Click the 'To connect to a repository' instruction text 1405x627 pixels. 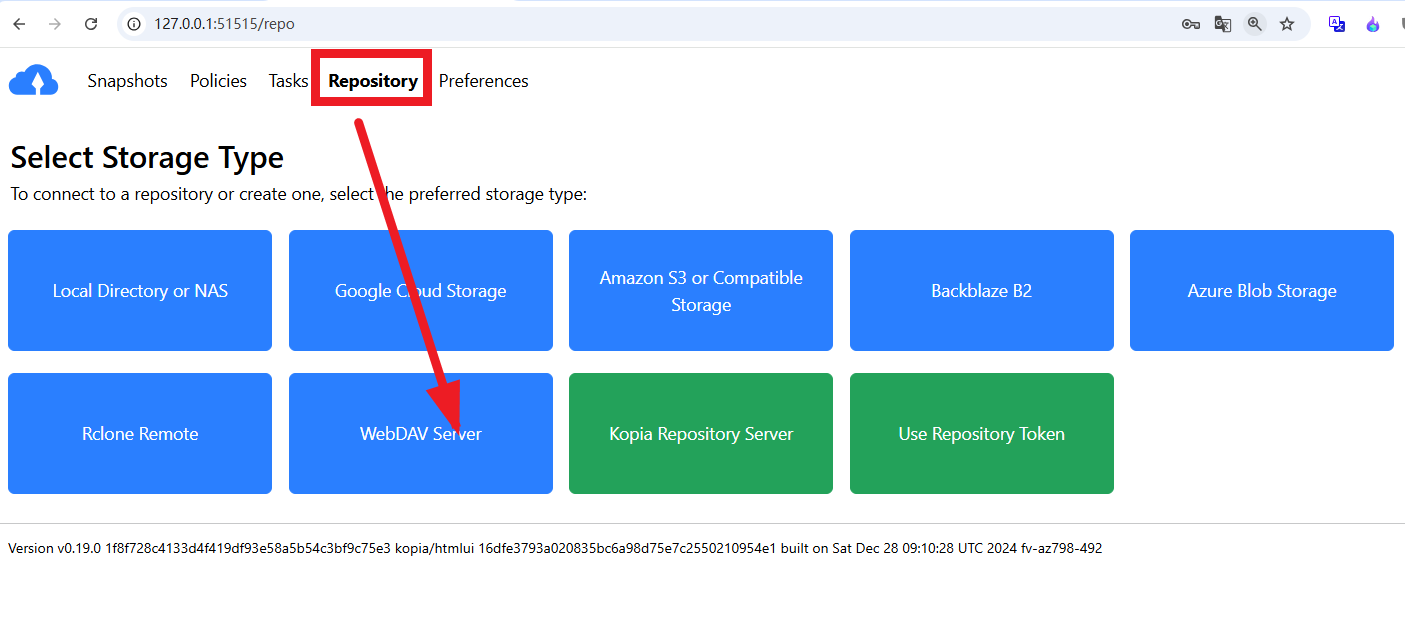point(298,194)
